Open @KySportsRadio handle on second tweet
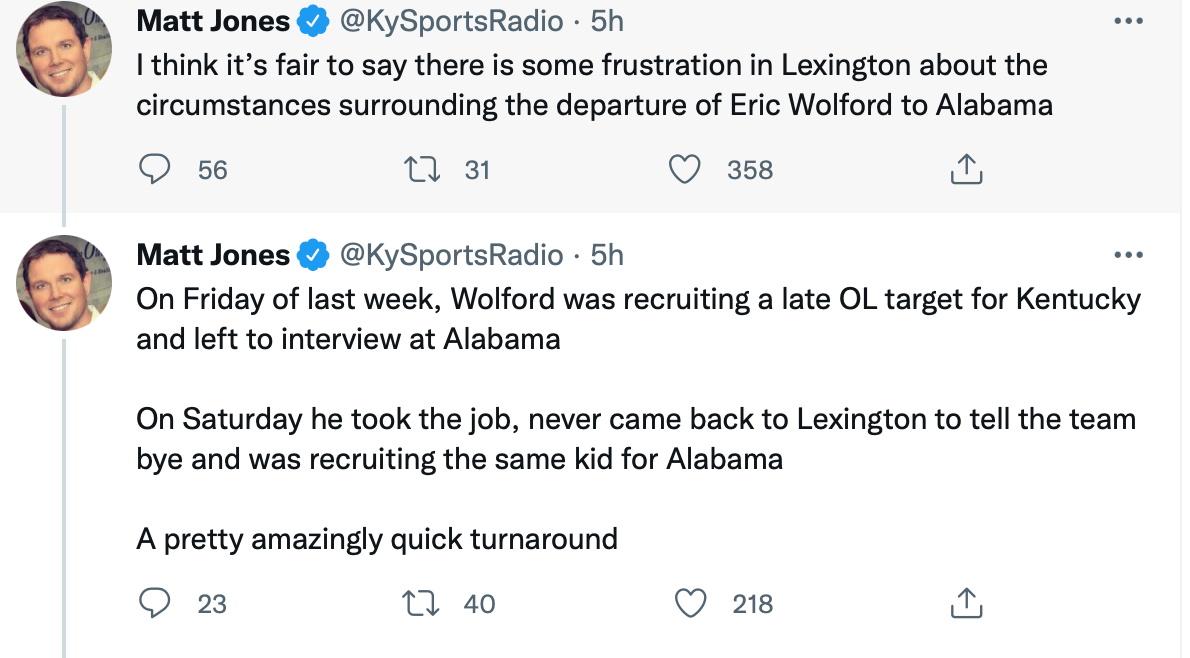This screenshot has height=658, width=1190. coord(452,256)
